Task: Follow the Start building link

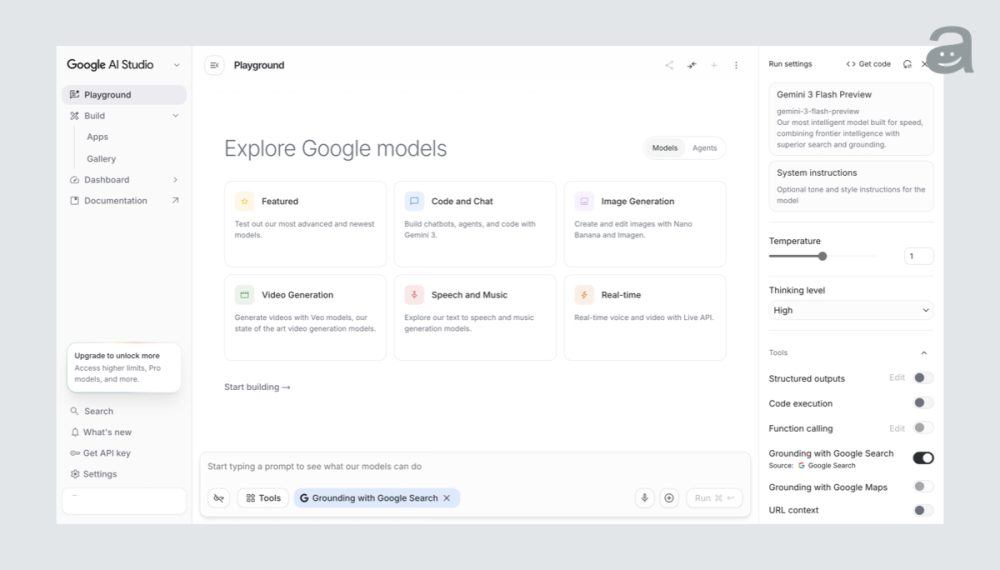Action: click(257, 387)
